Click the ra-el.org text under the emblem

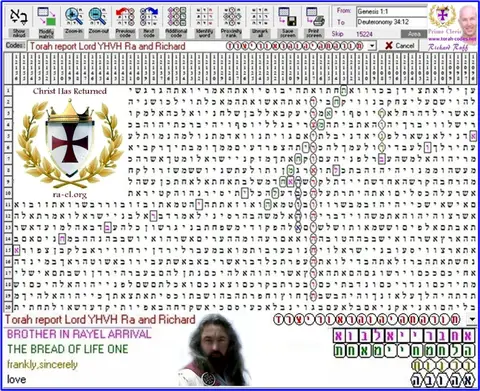[70, 194]
